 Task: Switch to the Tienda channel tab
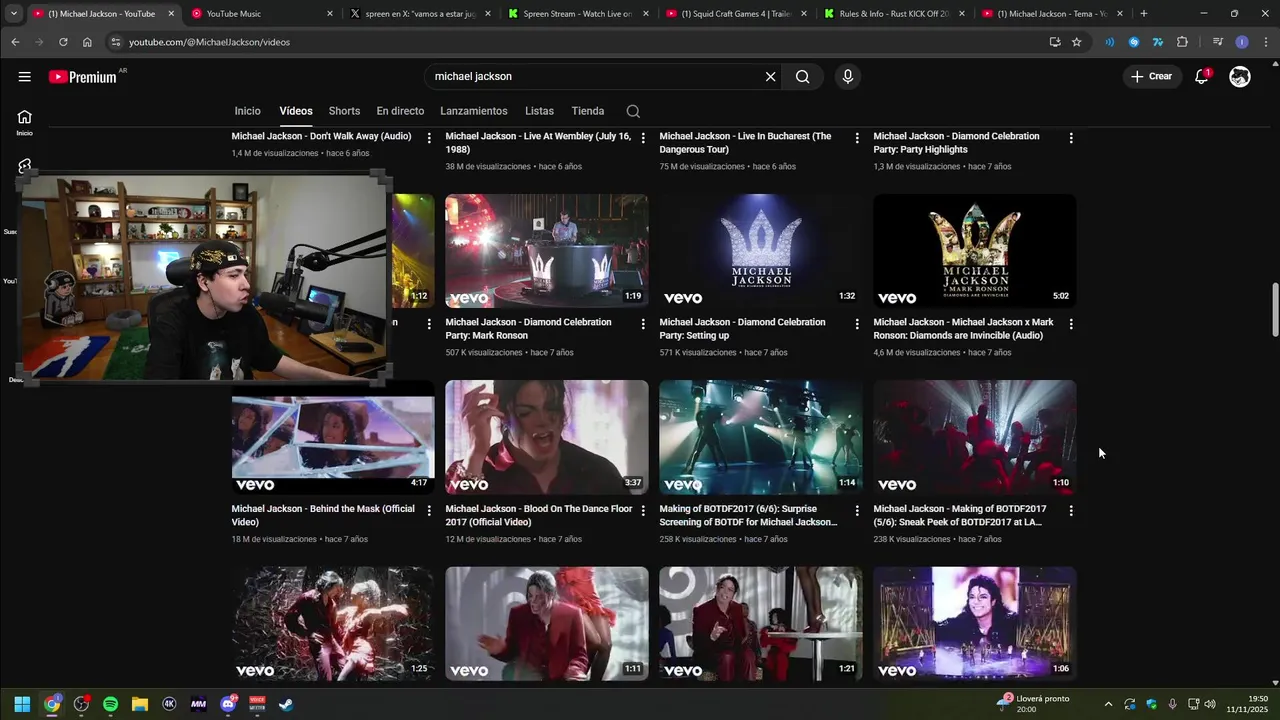click(x=588, y=111)
